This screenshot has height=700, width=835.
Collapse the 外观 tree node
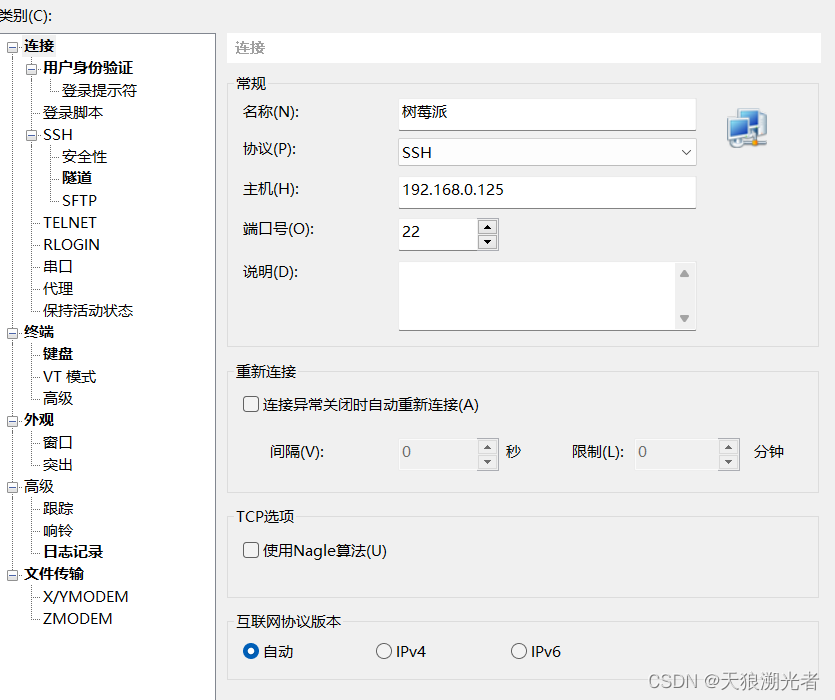coord(12,421)
